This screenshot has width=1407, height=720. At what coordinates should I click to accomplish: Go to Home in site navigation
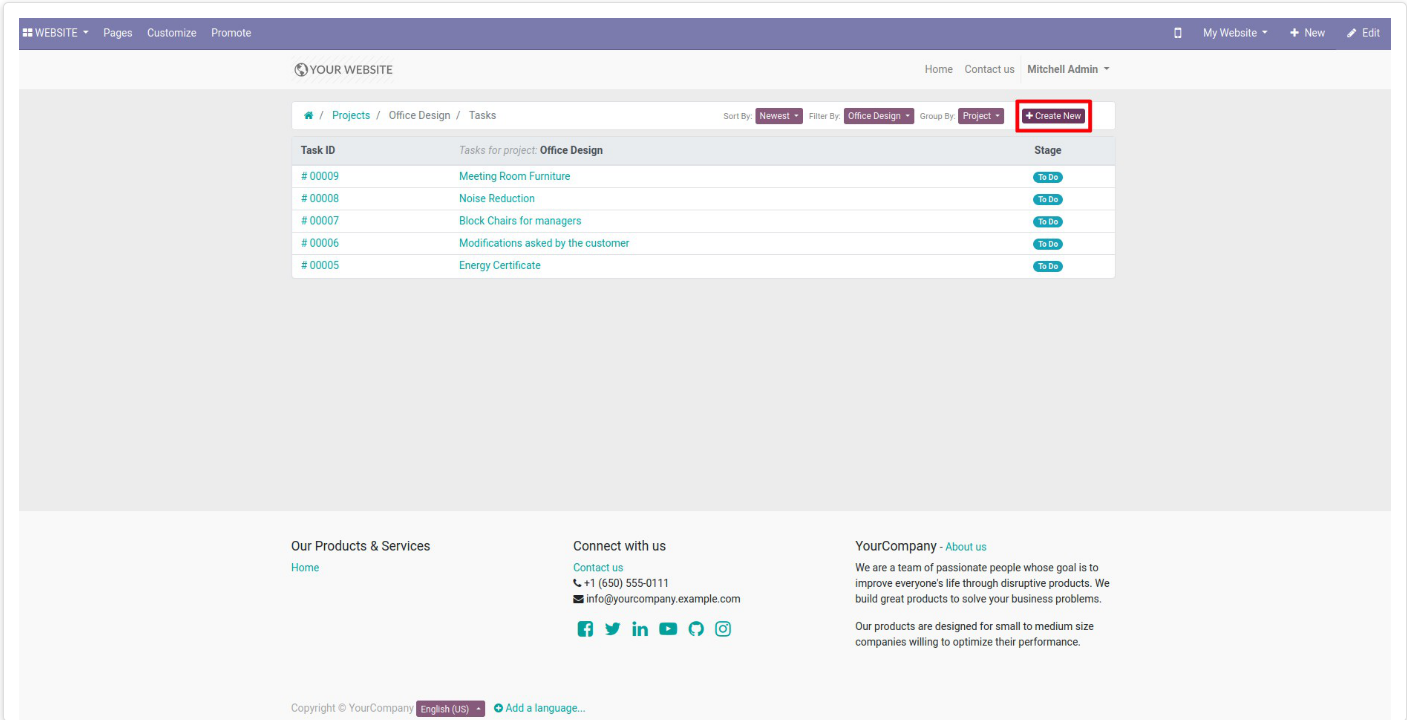click(x=939, y=70)
